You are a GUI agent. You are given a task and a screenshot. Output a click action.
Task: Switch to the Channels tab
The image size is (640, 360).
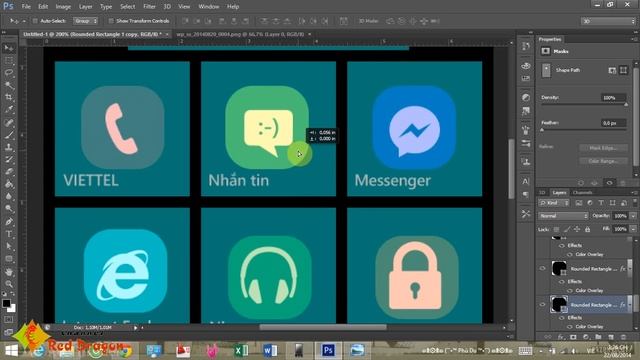pyautogui.click(x=582, y=193)
